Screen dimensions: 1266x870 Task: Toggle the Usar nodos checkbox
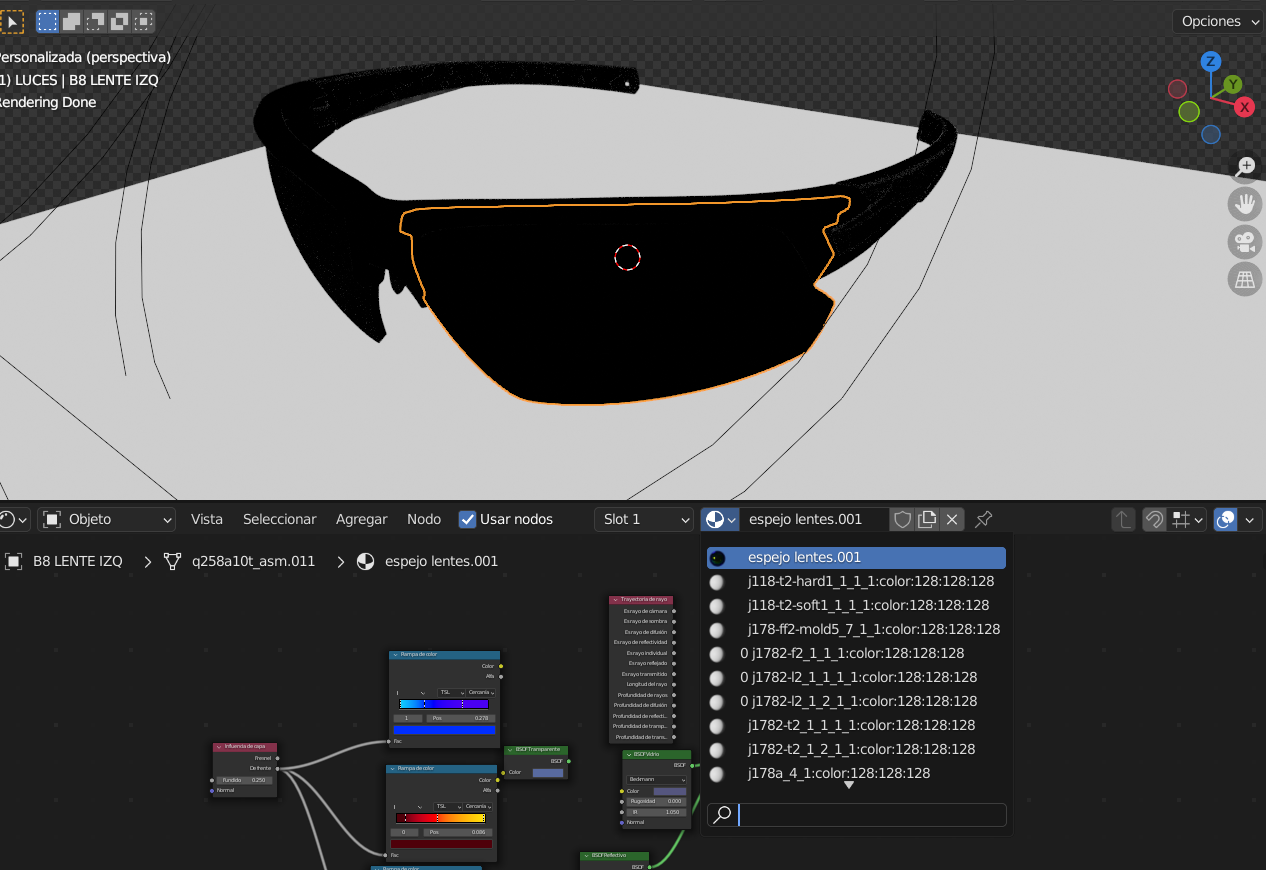467,519
